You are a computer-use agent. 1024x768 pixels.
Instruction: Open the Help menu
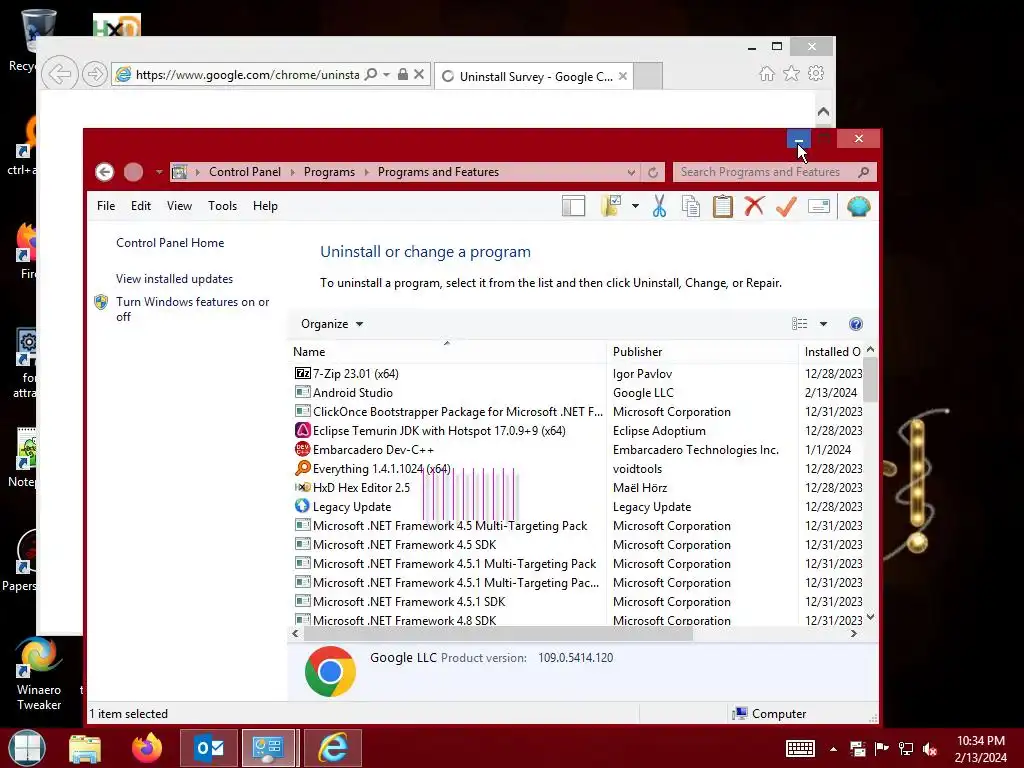pyautogui.click(x=265, y=206)
